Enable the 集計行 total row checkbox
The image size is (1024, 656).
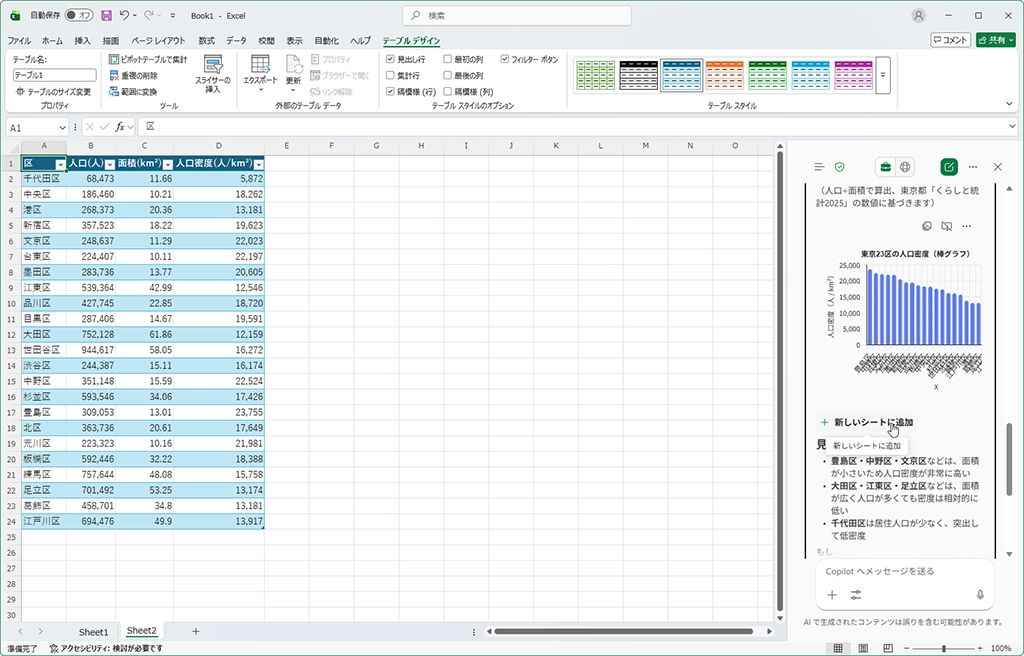[391, 75]
